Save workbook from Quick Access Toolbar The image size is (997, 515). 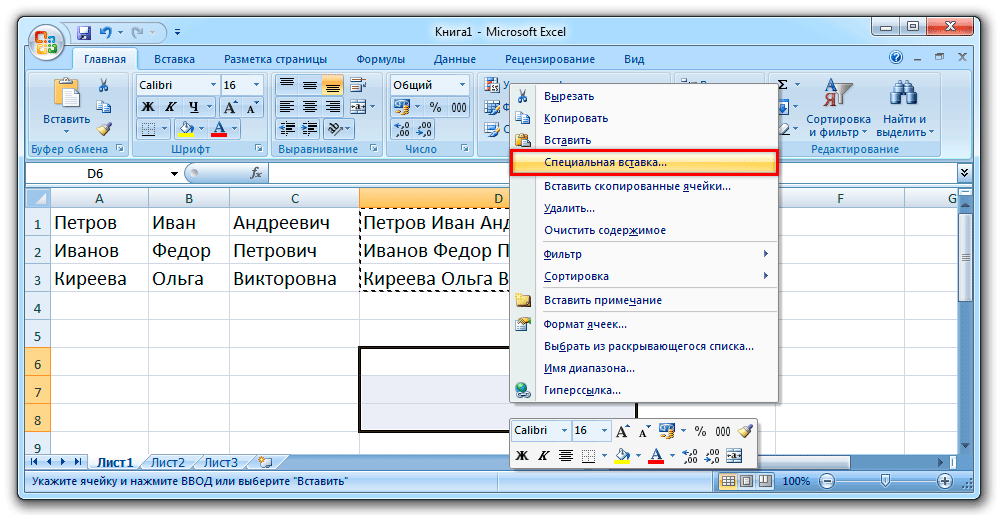84,32
